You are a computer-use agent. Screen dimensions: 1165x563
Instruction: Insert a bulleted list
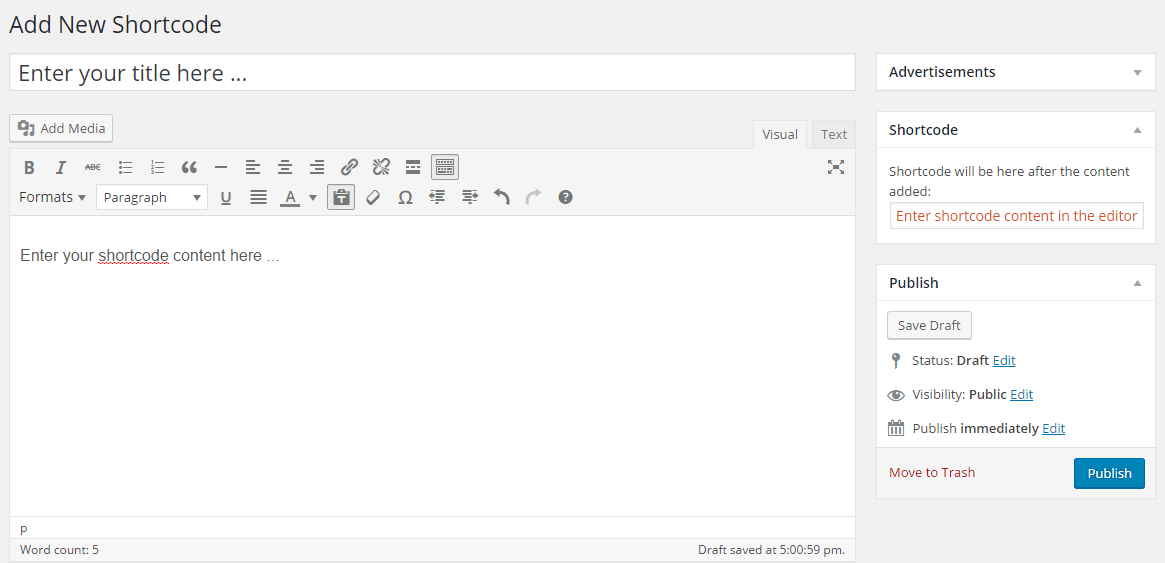pyautogui.click(x=126, y=167)
